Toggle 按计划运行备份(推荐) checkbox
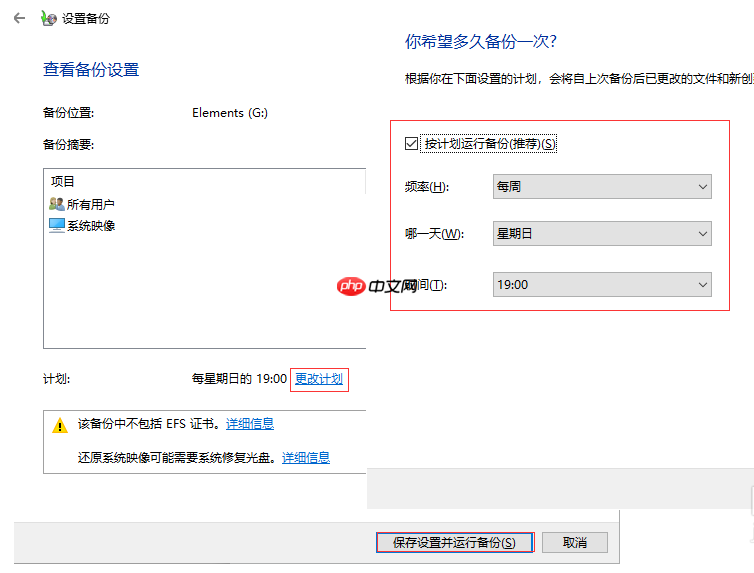 411,143
